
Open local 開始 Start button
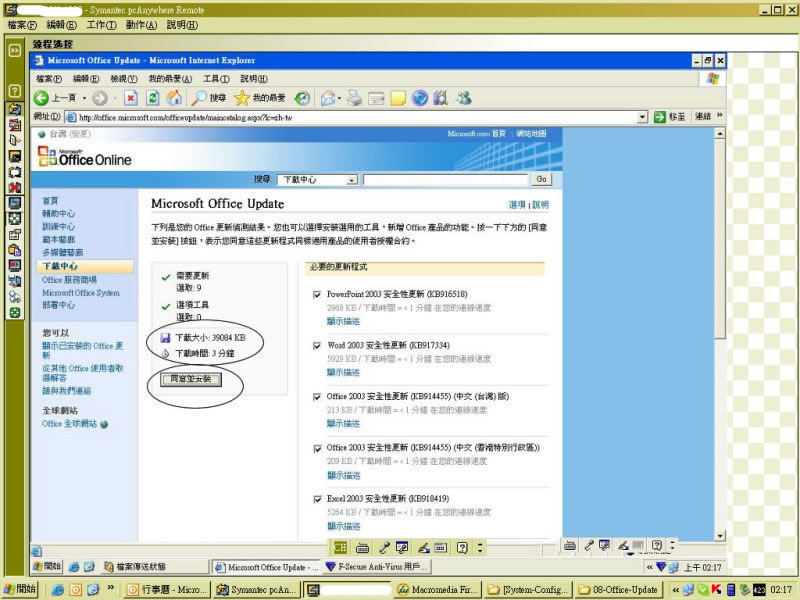pyautogui.click(x=20, y=589)
